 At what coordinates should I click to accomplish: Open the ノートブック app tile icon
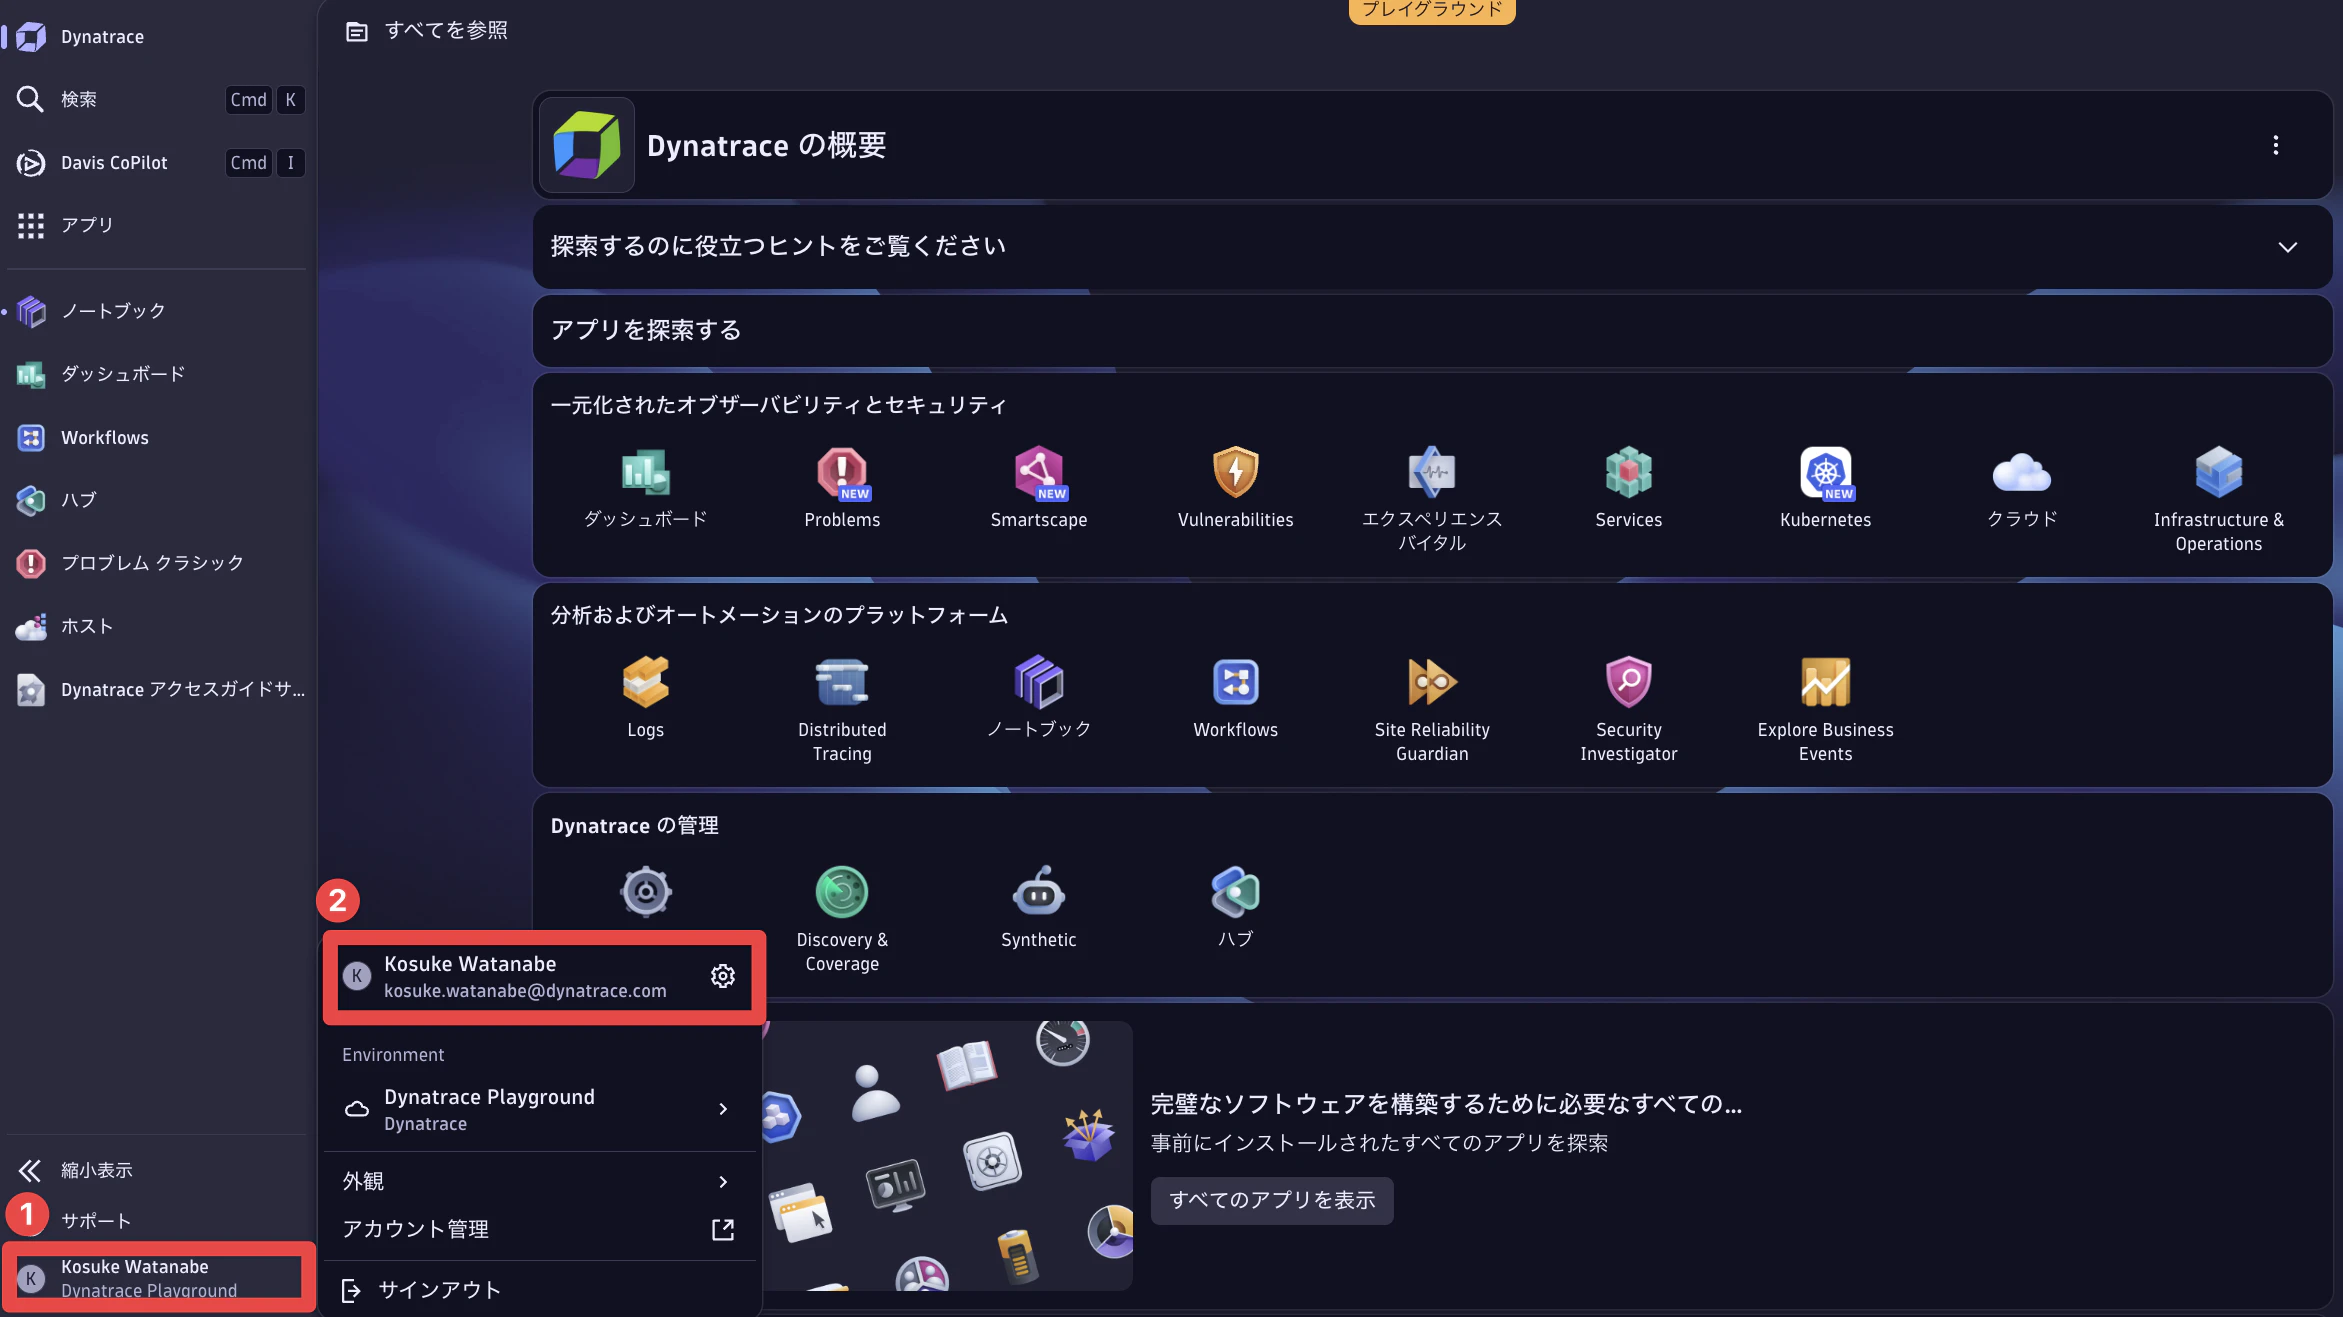click(1039, 682)
